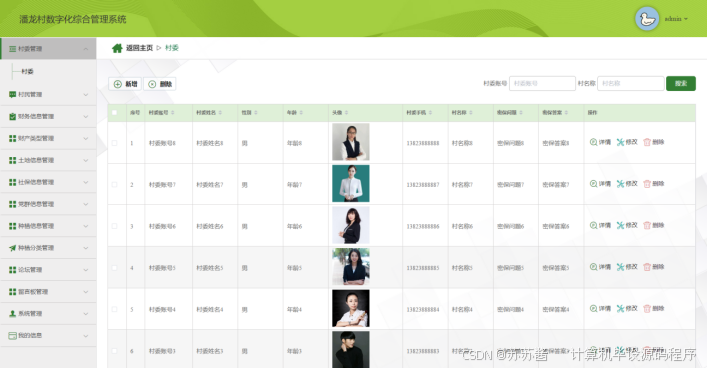Open the avatar photo in row 5

351,308
